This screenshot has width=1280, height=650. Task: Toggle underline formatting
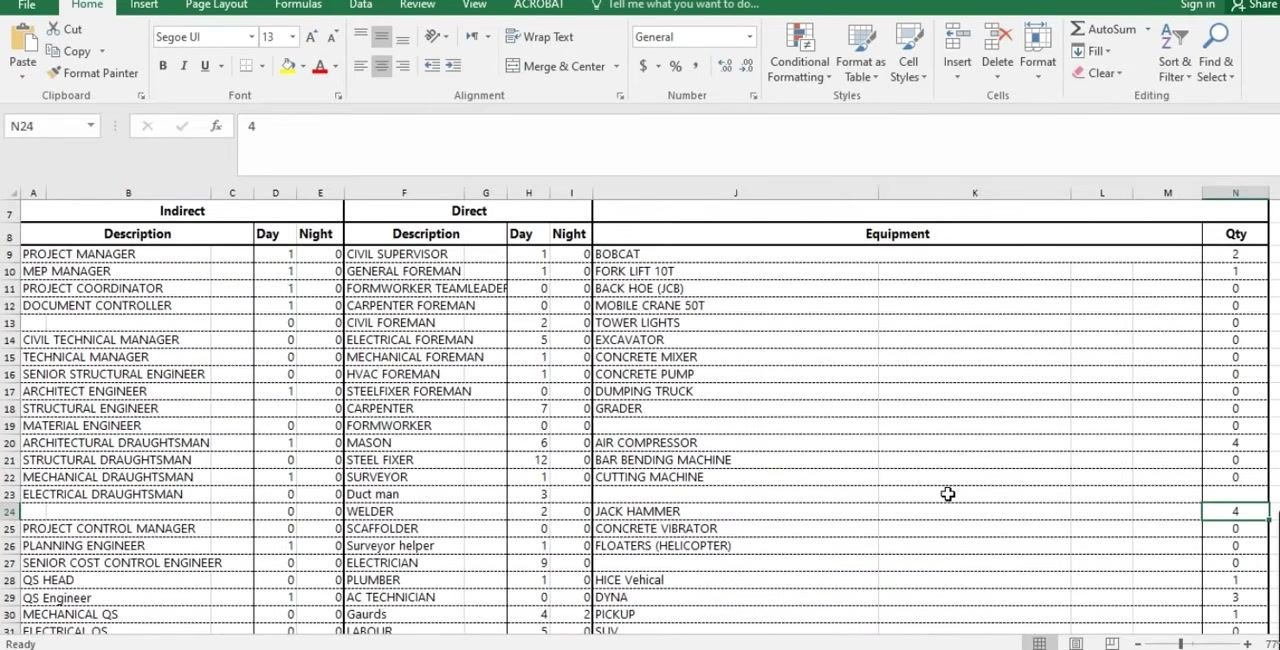(x=204, y=66)
